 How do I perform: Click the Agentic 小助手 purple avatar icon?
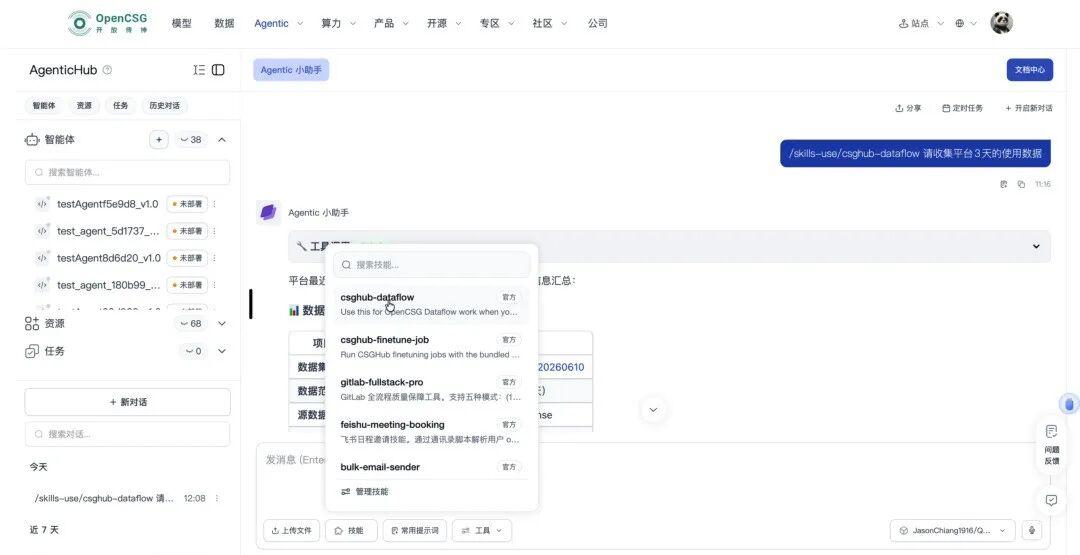pyautogui.click(x=268, y=213)
